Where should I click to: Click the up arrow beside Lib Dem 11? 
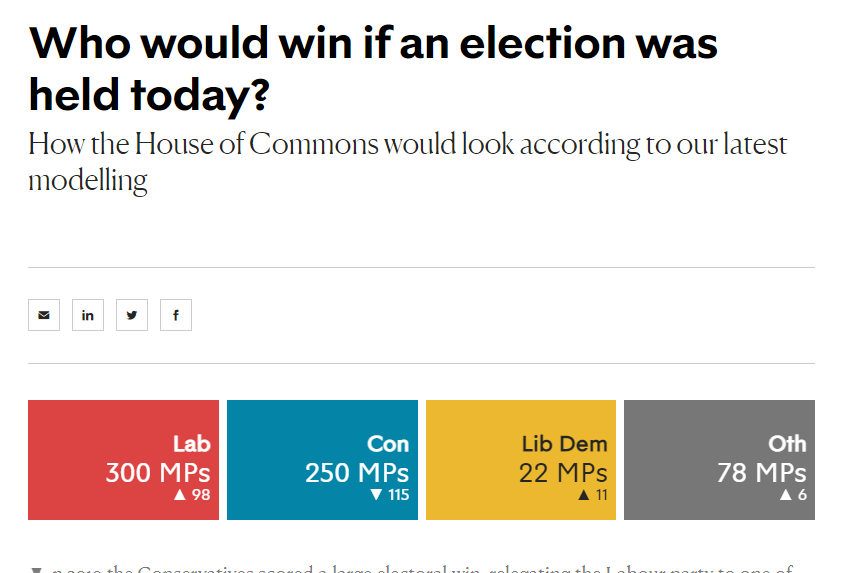coord(584,495)
